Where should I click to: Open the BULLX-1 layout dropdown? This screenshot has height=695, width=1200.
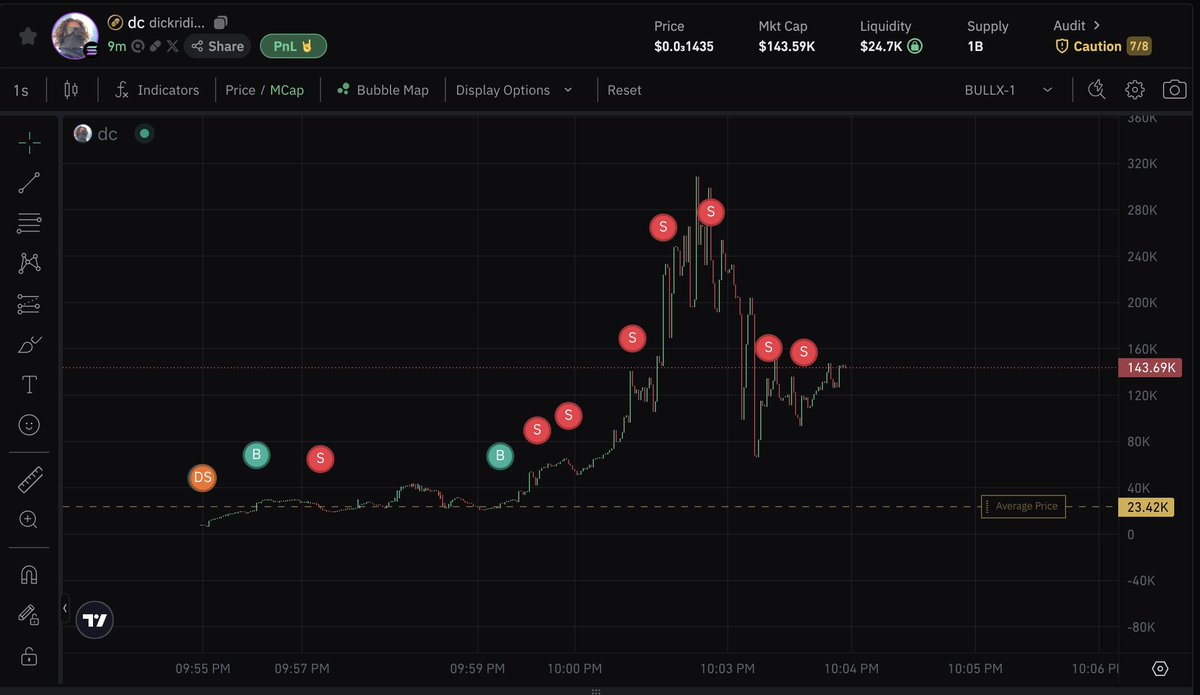point(1008,90)
